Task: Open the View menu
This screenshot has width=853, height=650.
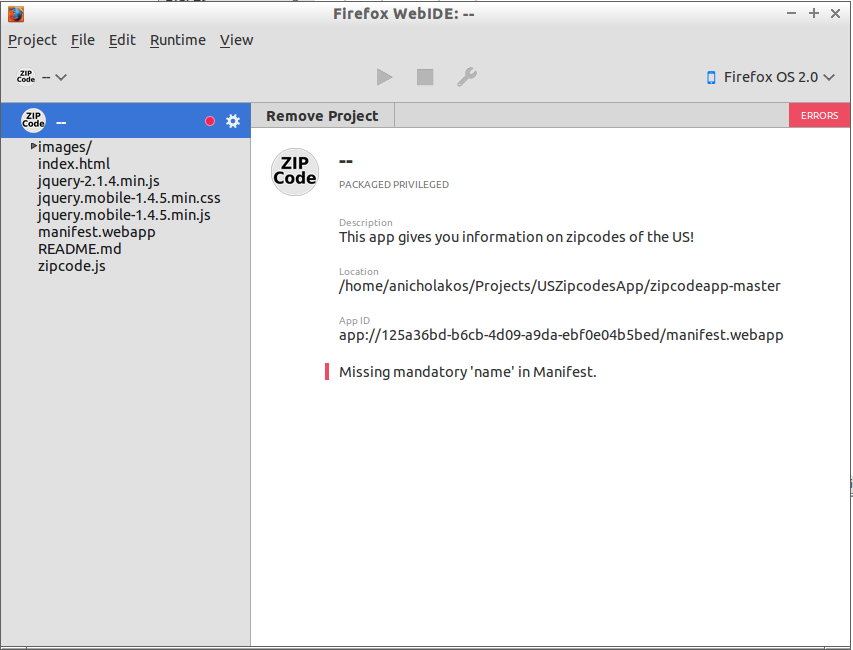Action: point(236,40)
